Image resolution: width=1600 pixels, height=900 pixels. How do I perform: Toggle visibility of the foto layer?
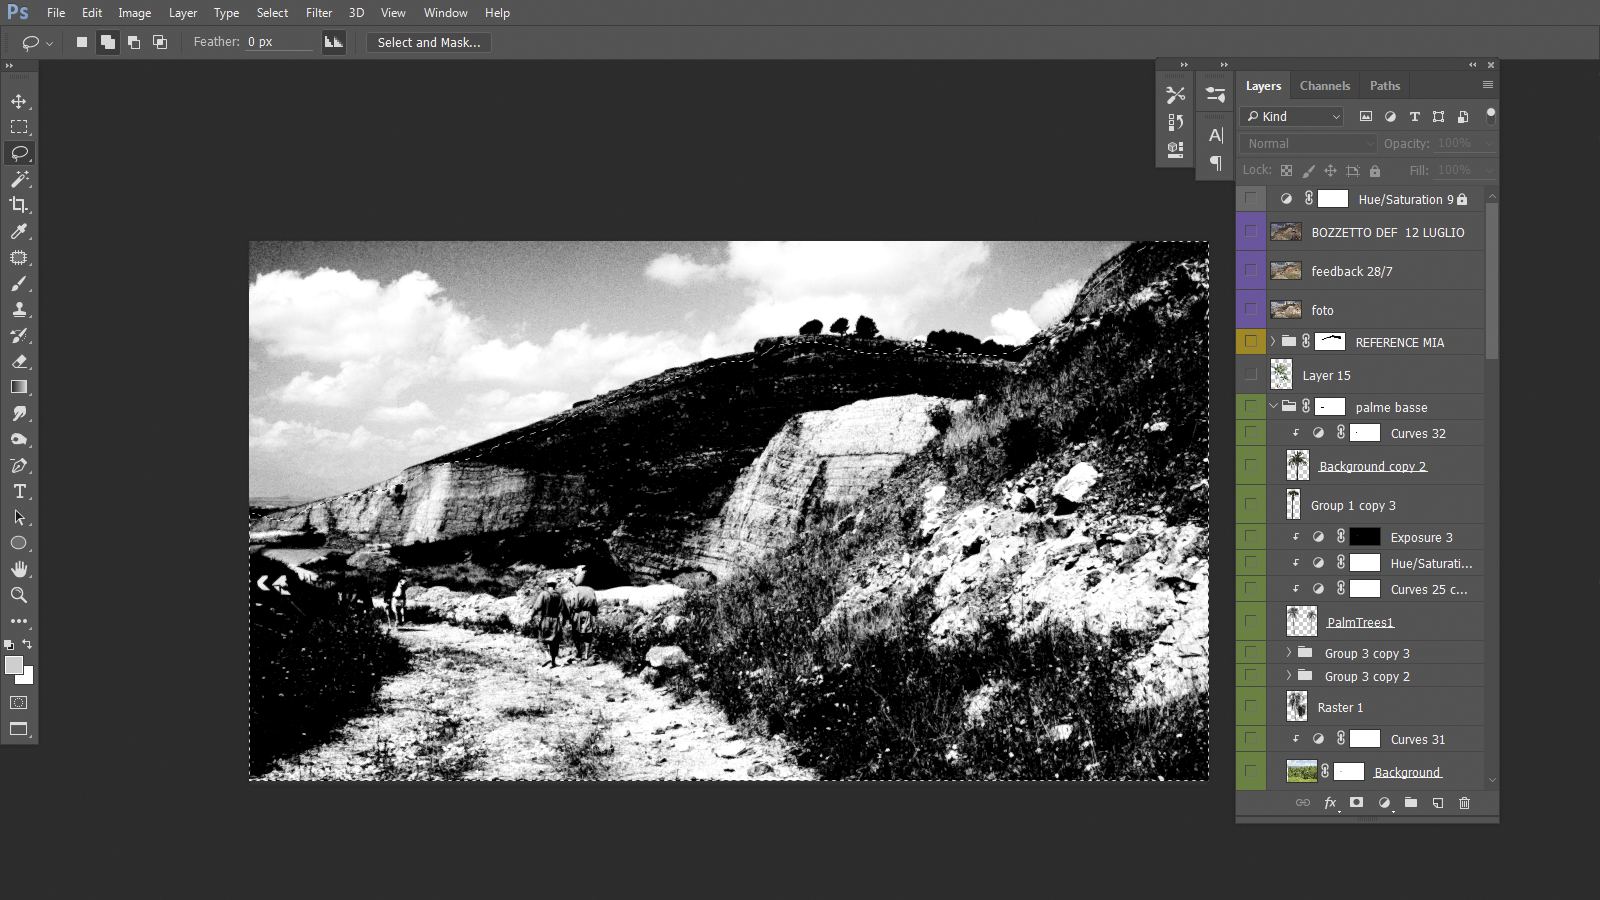click(x=1251, y=310)
